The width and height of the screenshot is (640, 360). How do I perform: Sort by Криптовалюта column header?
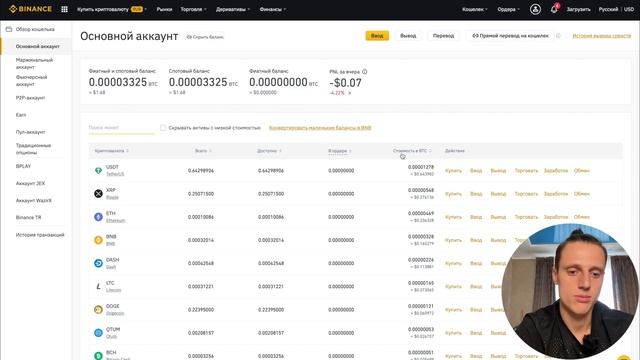[111, 151]
